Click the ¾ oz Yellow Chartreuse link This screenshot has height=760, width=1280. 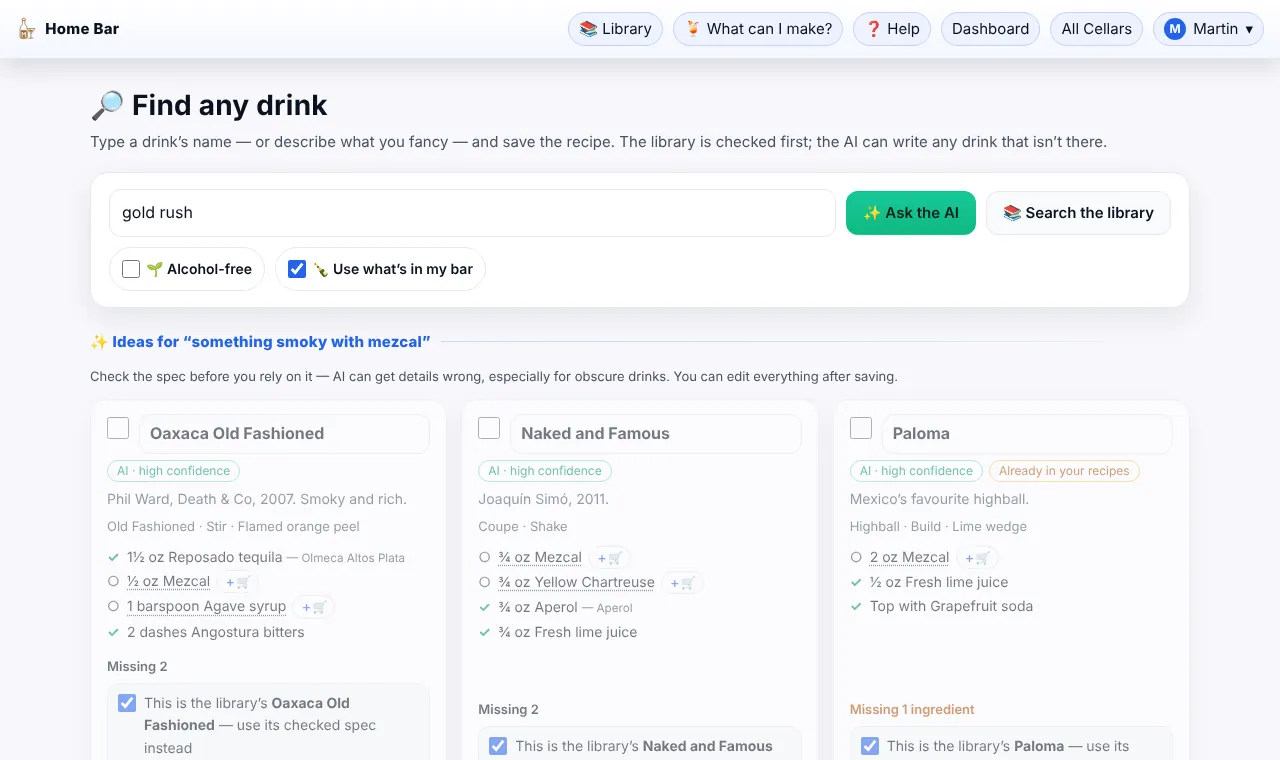576,583
